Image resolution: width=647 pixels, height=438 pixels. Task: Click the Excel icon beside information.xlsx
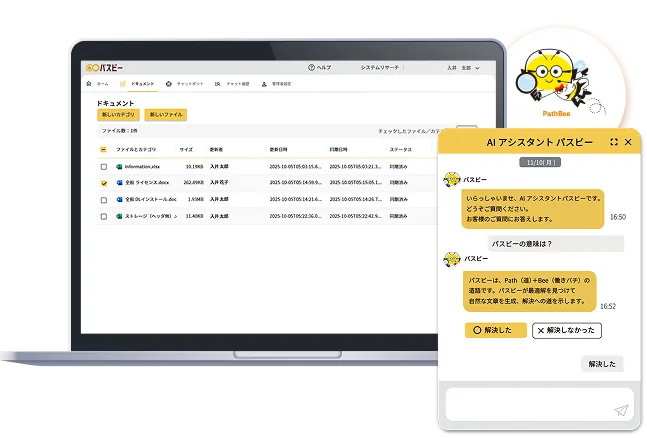(119, 167)
